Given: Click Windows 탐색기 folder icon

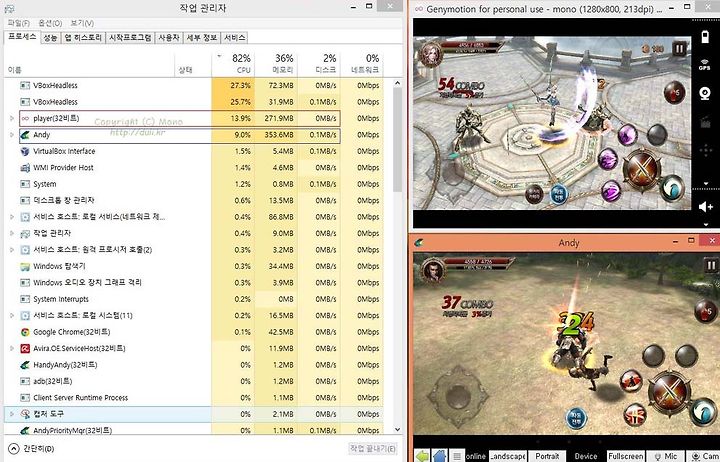Looking at the screenshot, I should click(x=25, y=266).
